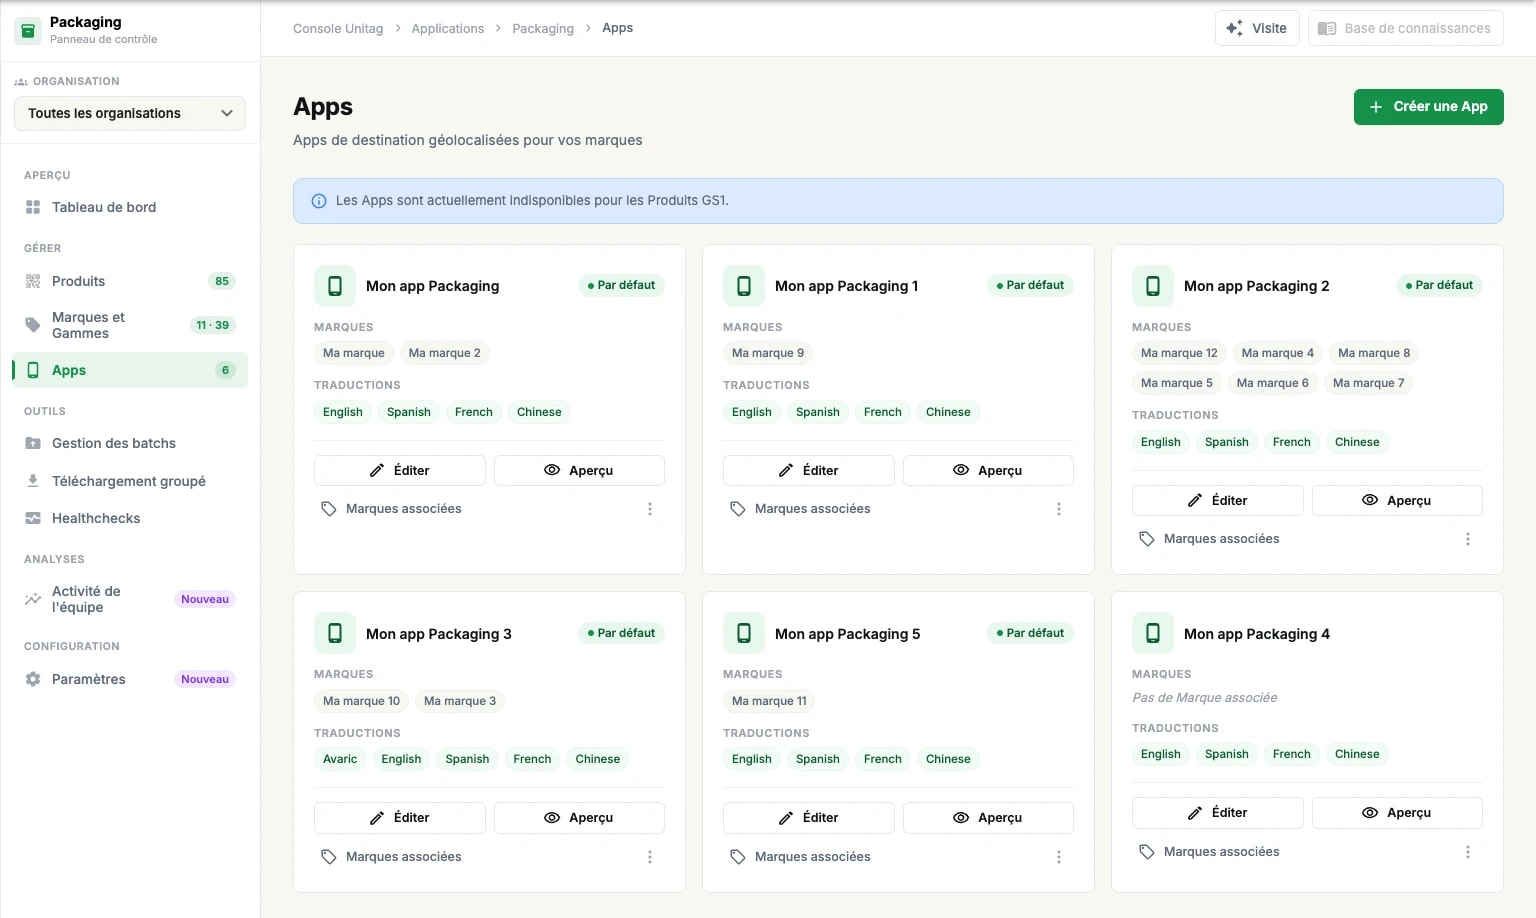1536x918 pixels.
Task: Click the phone icon of Mon app Packaging 1
Action: [x=744, y=286]
